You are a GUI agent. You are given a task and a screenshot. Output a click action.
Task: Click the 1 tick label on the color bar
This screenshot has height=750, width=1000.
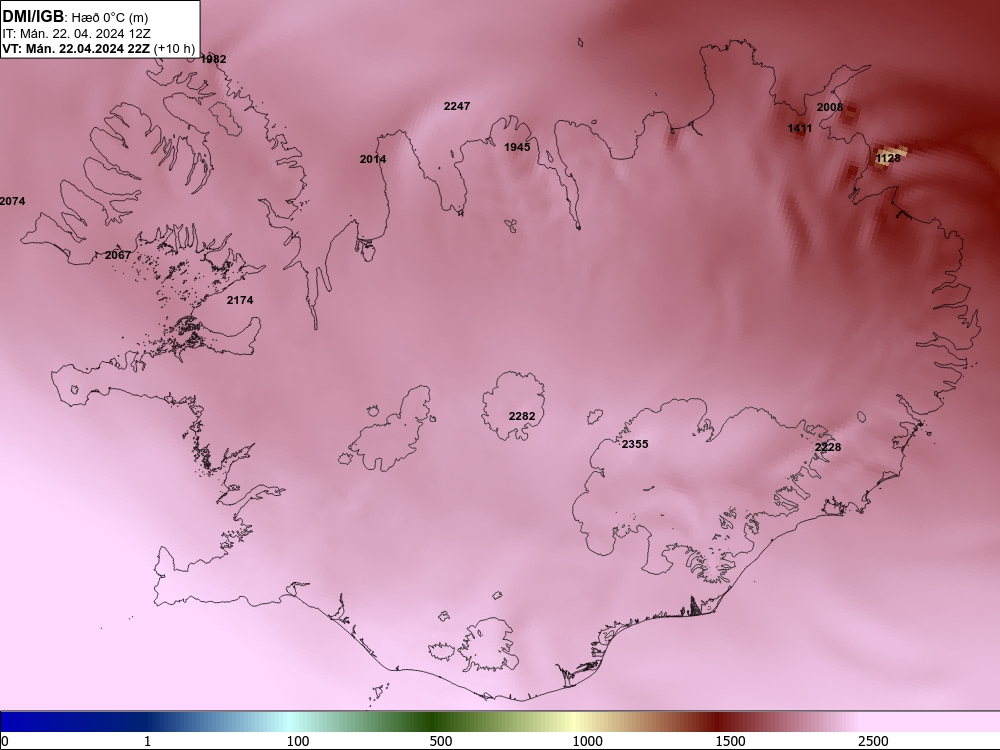[x=147, y=741]
